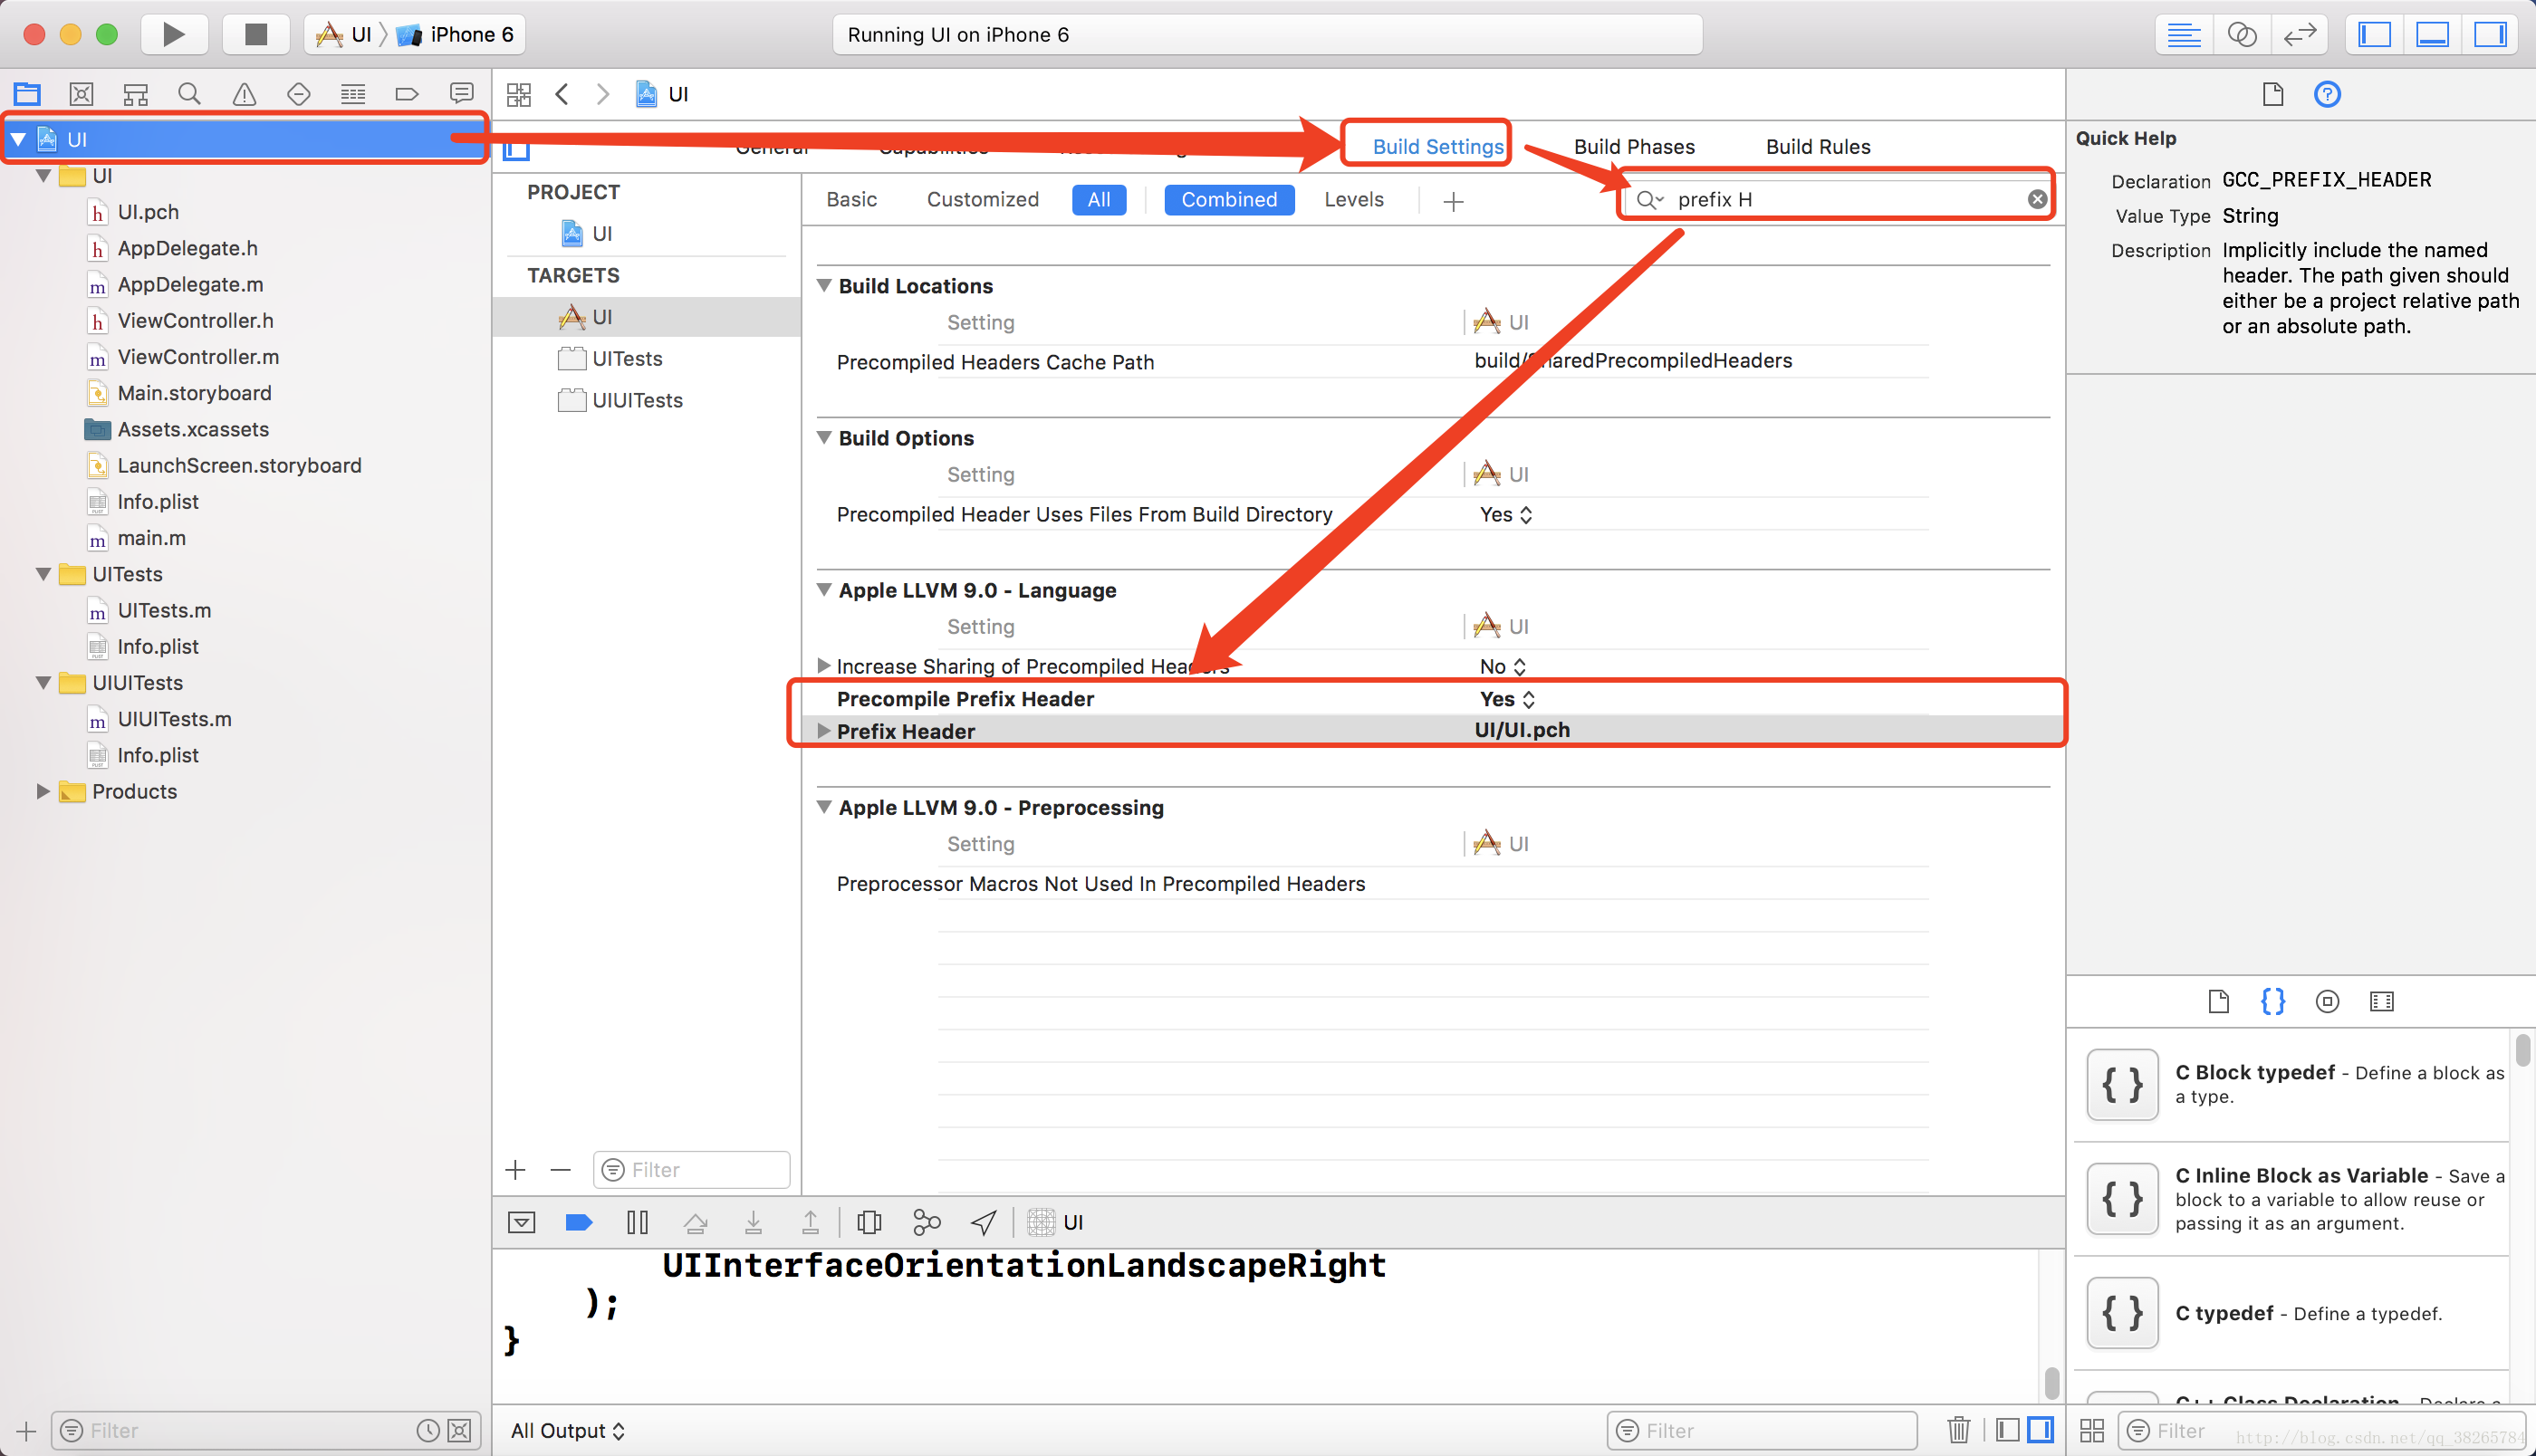Open the Report navigator speech-bubble icon
Viewport: 2536px width, 1456px height.
[x=461, y=94]
